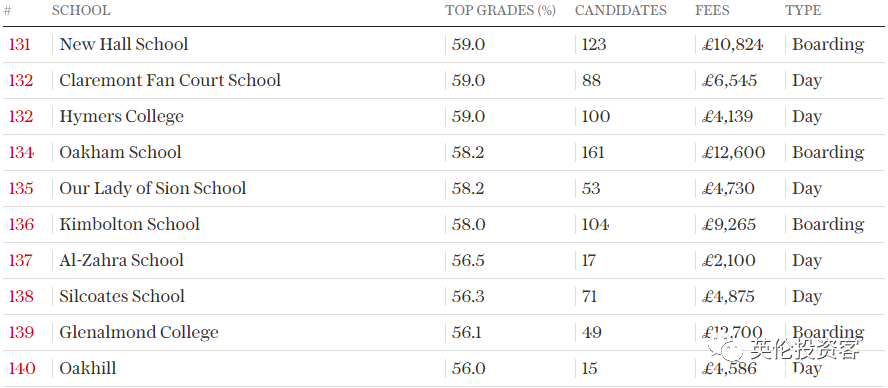Open Hymers College entry
The width and height of the screenshot is (888, 388).
(x=122, y=116)
